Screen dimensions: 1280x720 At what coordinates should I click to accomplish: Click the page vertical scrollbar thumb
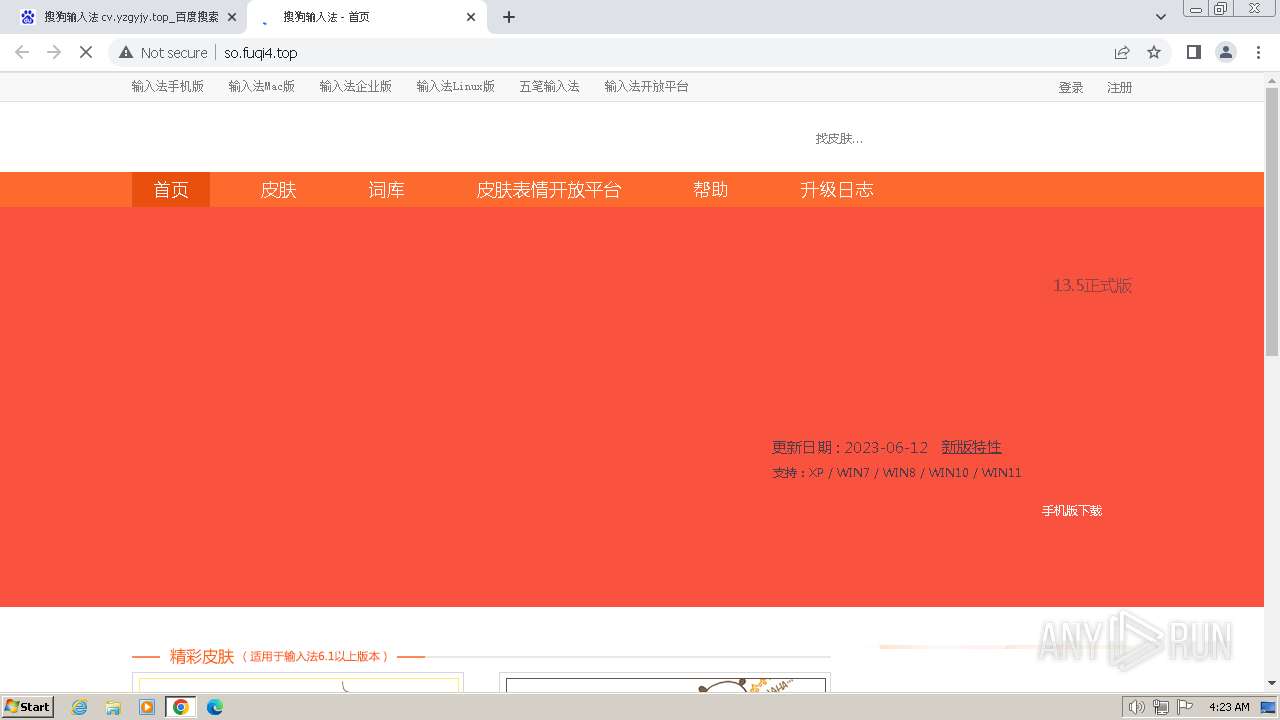1272,221
